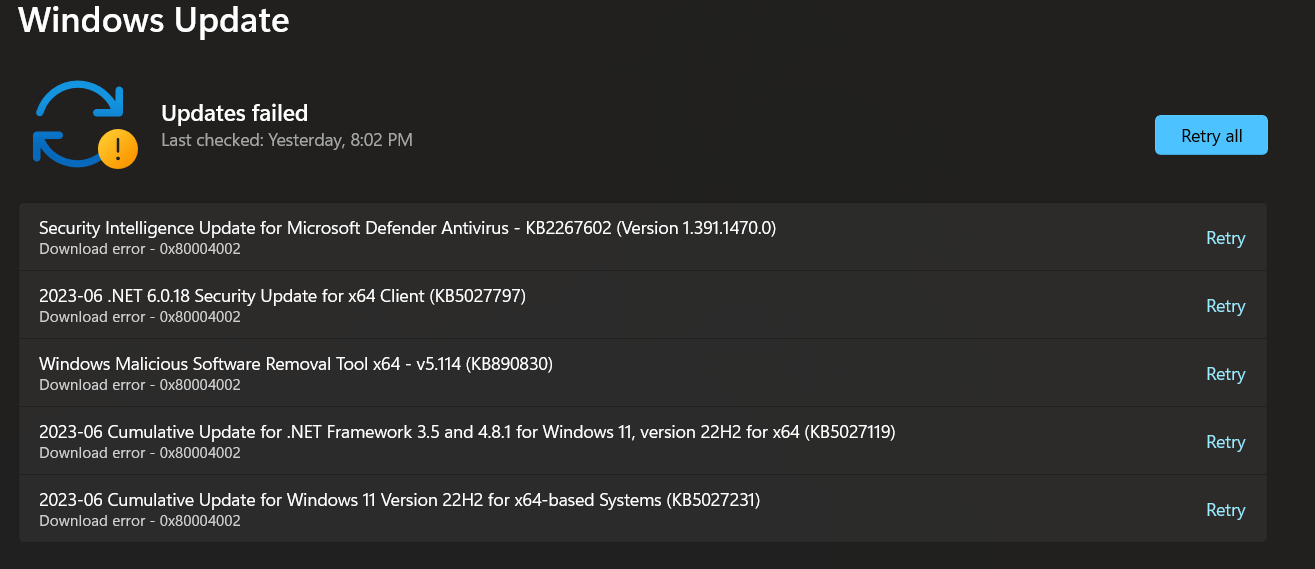Select the Windows 11 Version 22H2 cumulative update title
The height and width of the screenshot is (569, 1315).
click(x=399, y=500)
